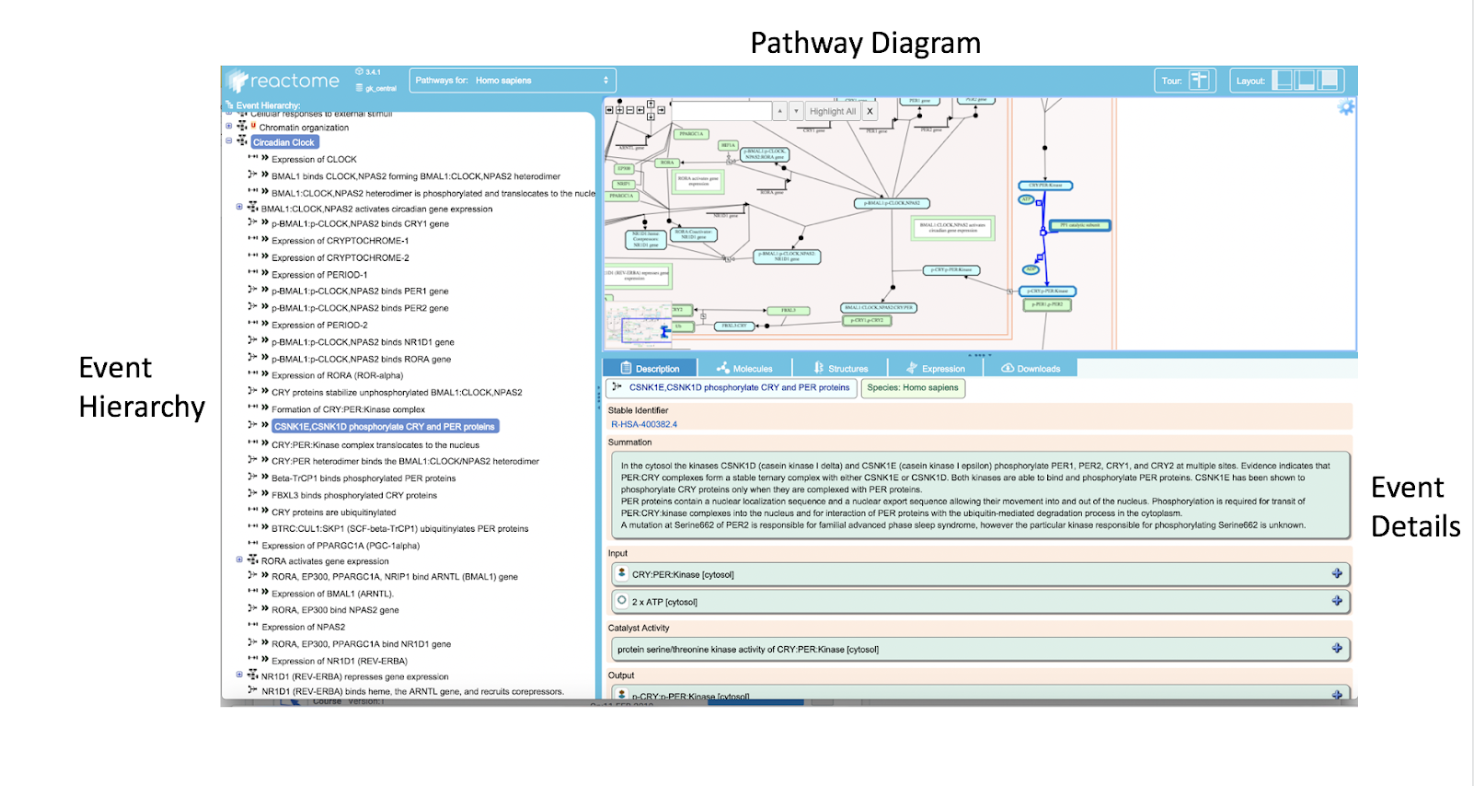Screen dimensions: 1474x786
Task: Expand NR1D1 (REV-ERBA) represses gene expression
Action: pos(239,675)
